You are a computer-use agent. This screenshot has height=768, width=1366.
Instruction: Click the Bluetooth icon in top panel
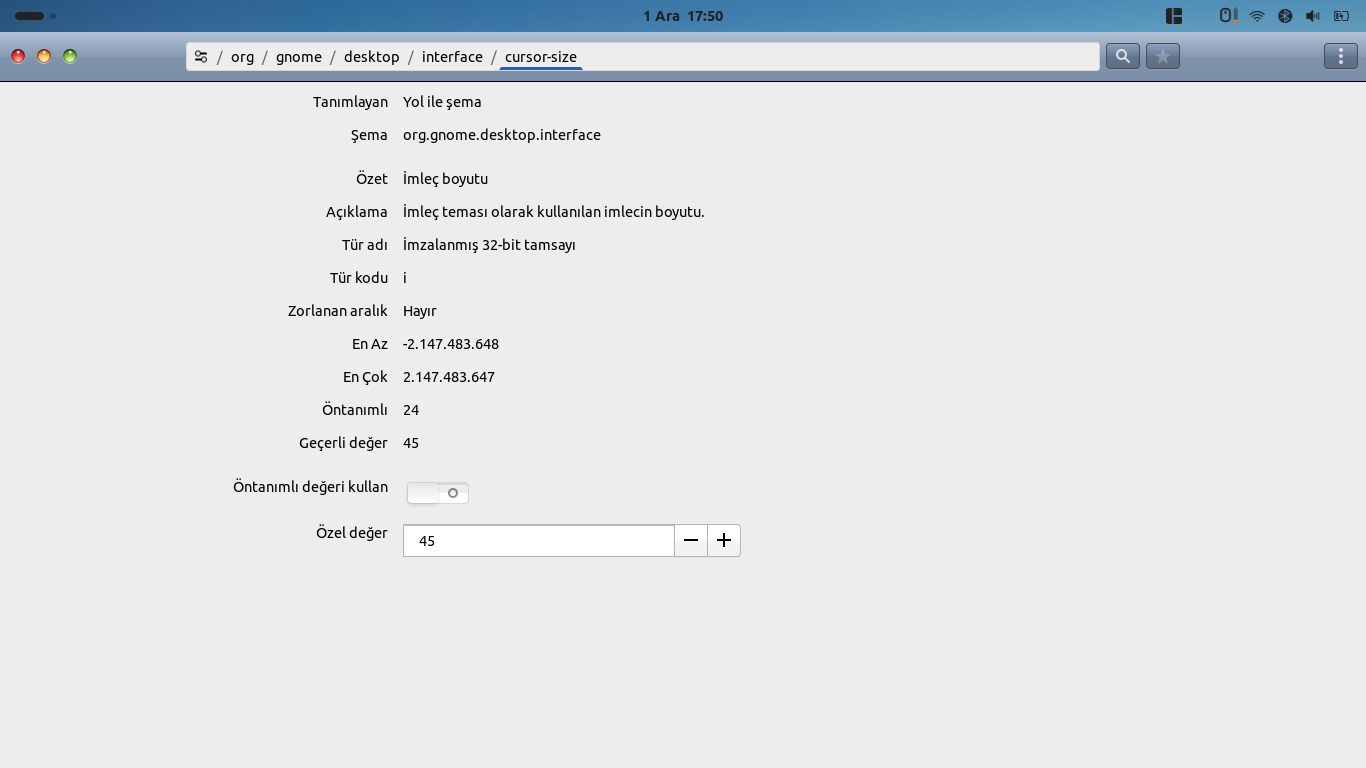click(x=1285, y=16)
